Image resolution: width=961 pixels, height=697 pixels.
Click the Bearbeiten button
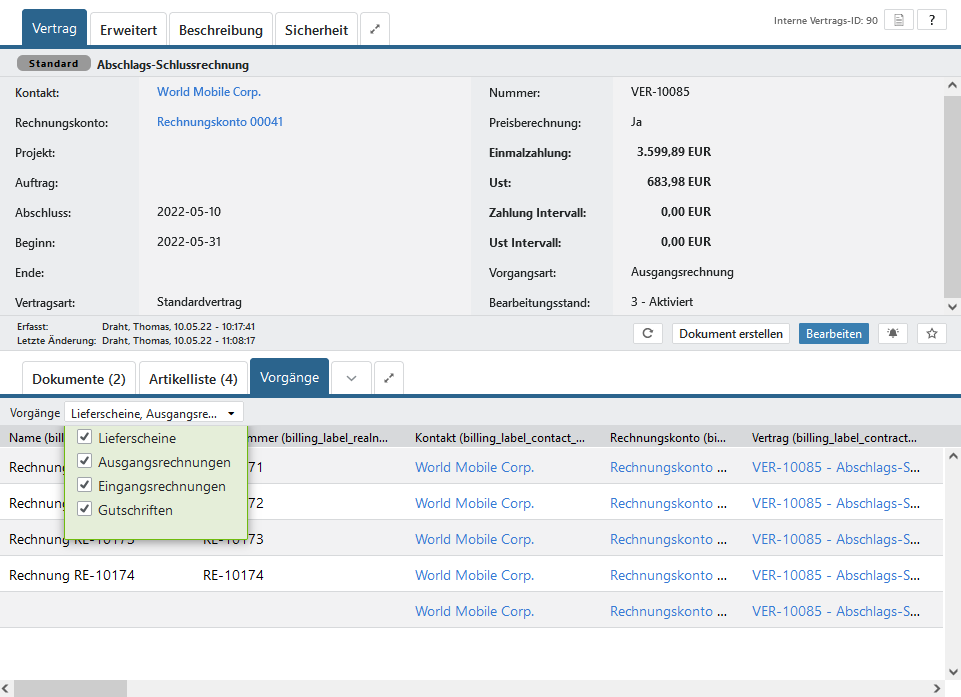point(833,334)
